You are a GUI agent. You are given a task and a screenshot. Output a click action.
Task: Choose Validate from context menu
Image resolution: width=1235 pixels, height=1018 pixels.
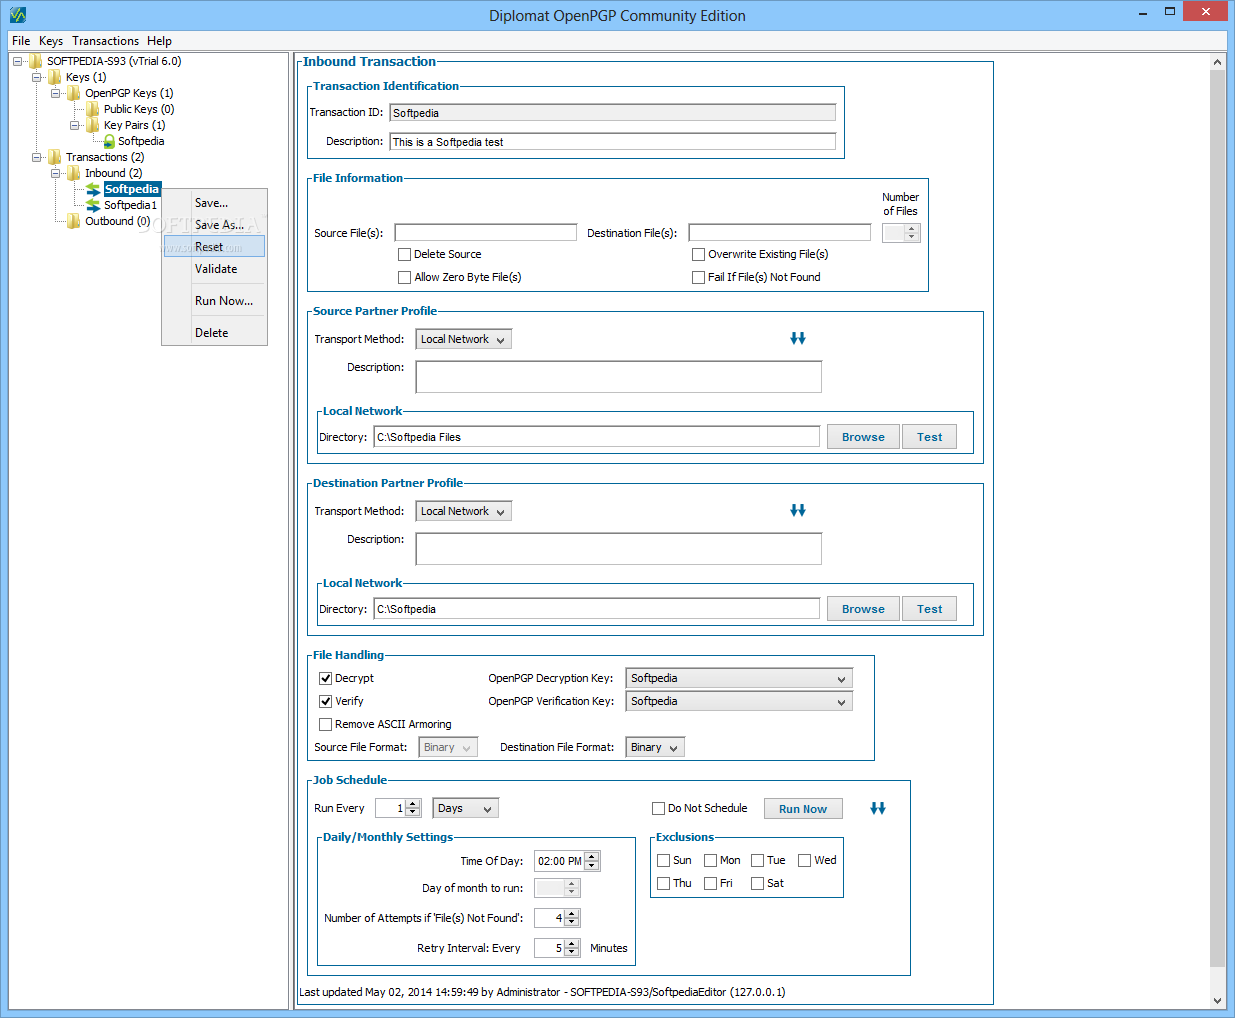pos(215,269)
